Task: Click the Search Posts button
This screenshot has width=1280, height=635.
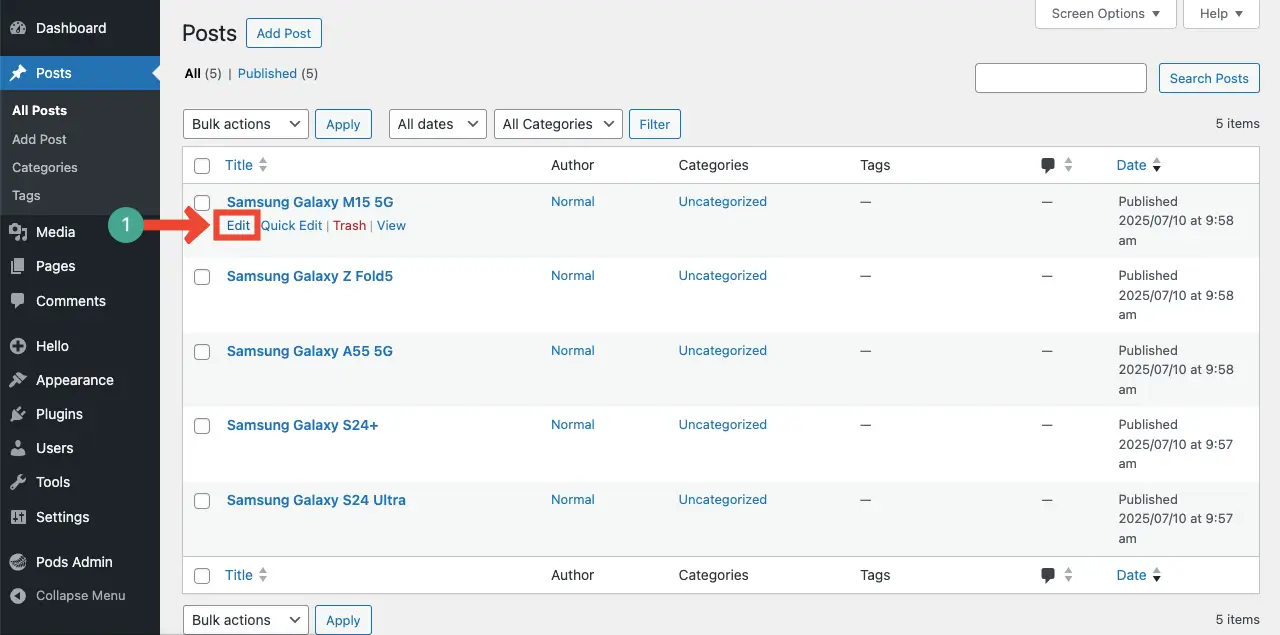Action: pyautogui.click(x=1209, y=78)
